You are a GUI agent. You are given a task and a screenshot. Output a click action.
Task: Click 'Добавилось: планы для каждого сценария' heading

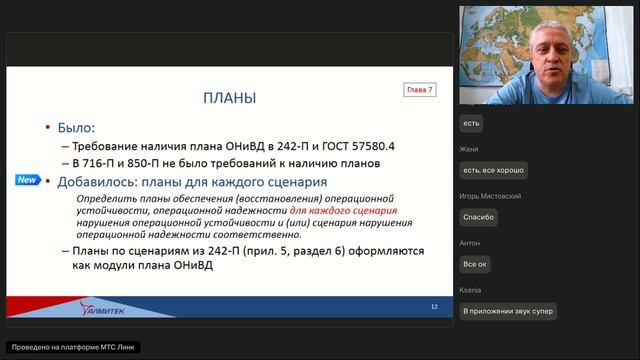pyautogui.click(x=192, y=182)
